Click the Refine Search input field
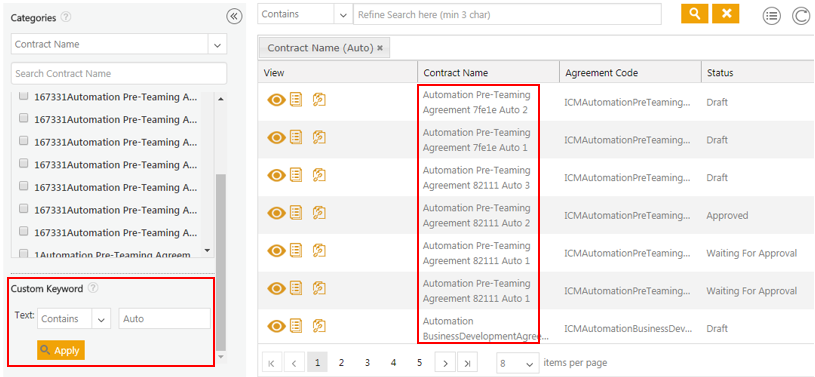Image resolution: width=815 pixels, height=377 pixels. point(507,15)
